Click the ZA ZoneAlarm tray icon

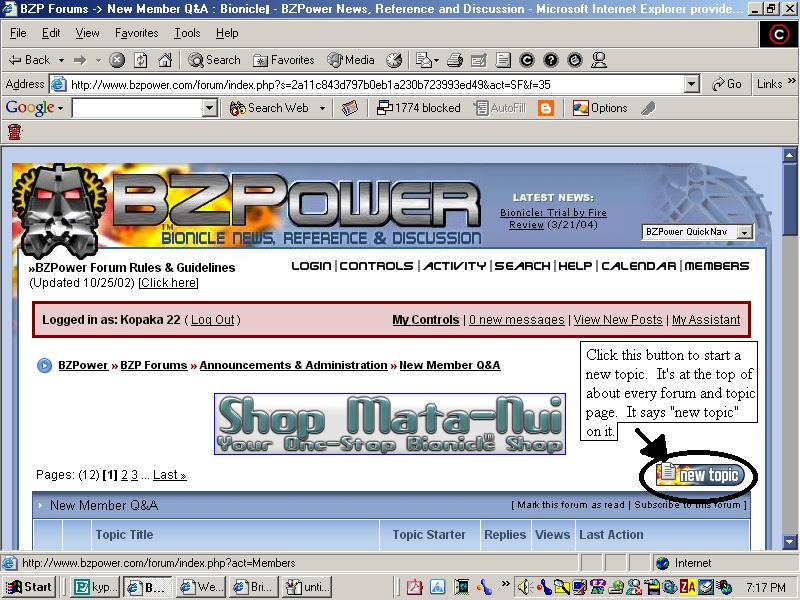(x=687, y=587)
